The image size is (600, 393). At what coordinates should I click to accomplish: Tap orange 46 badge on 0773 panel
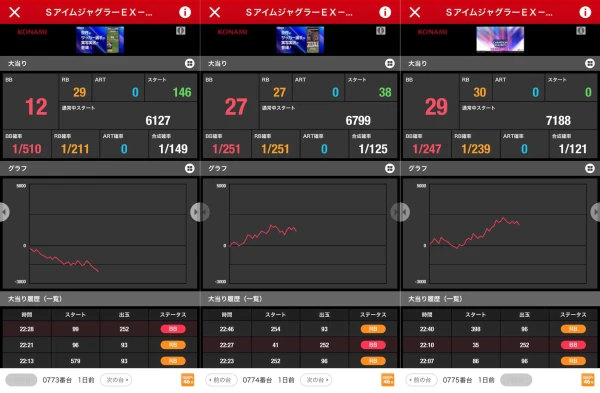[188, 380]
